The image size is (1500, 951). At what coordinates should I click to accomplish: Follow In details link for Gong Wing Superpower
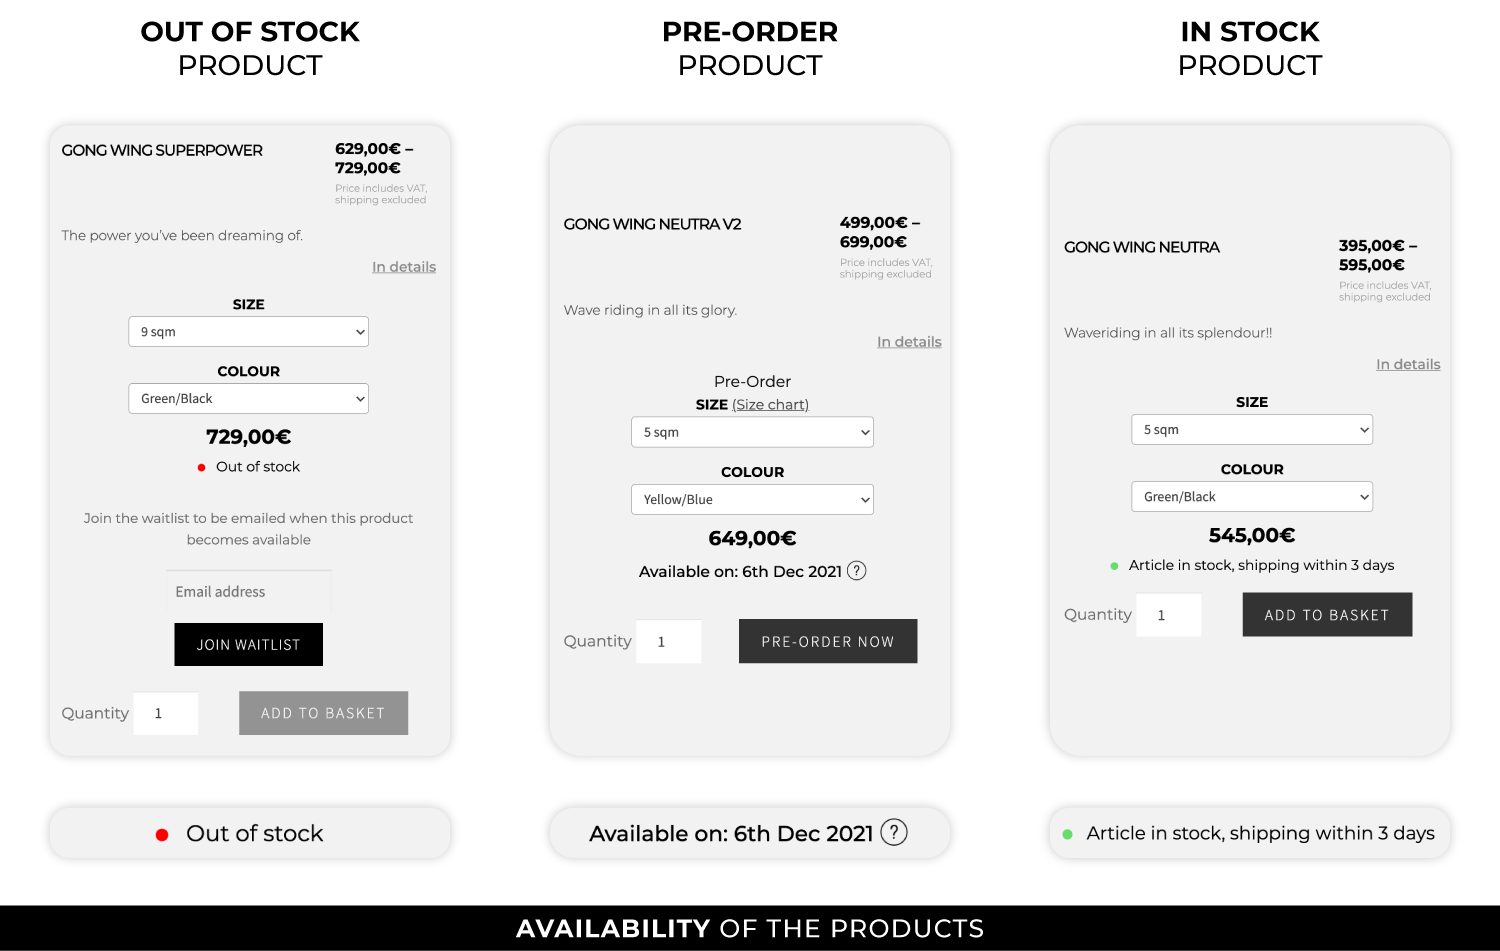tap(404, 267)
